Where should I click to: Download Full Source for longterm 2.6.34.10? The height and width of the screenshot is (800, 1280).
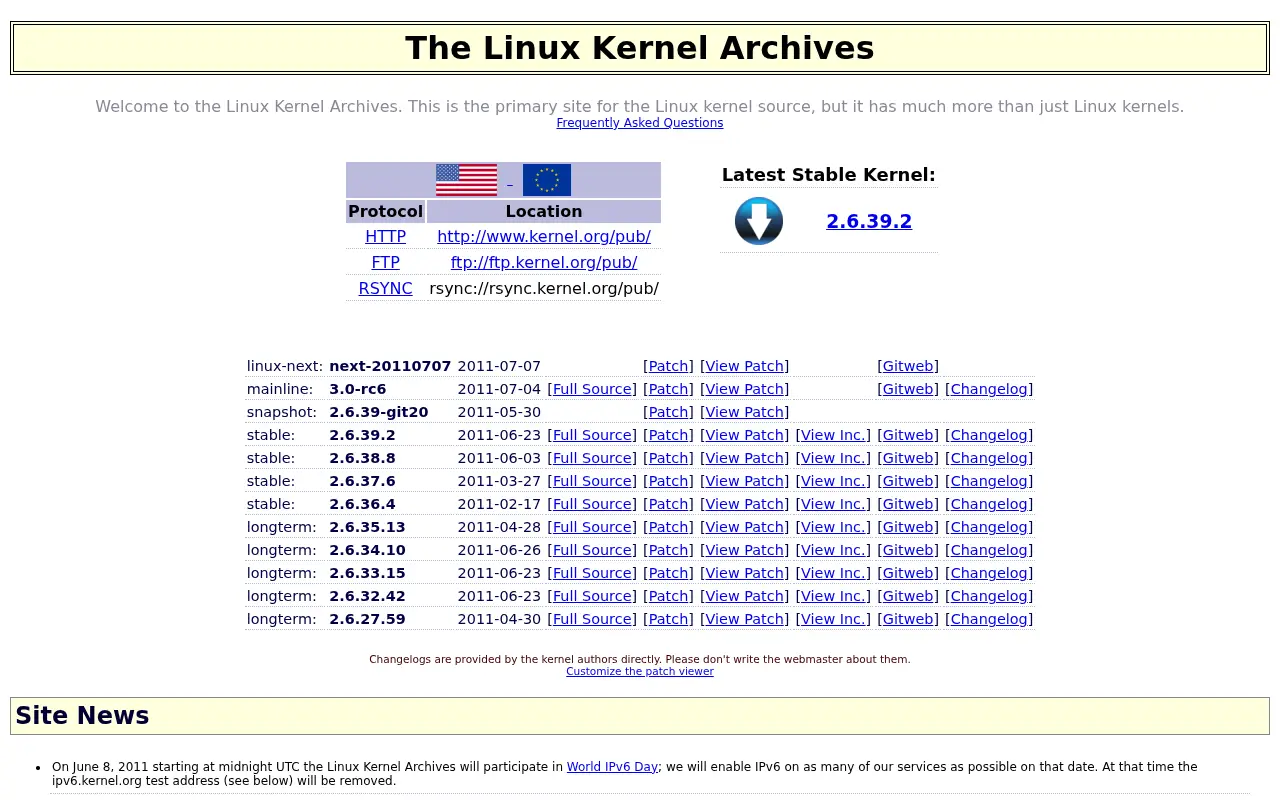click(592, 550)
